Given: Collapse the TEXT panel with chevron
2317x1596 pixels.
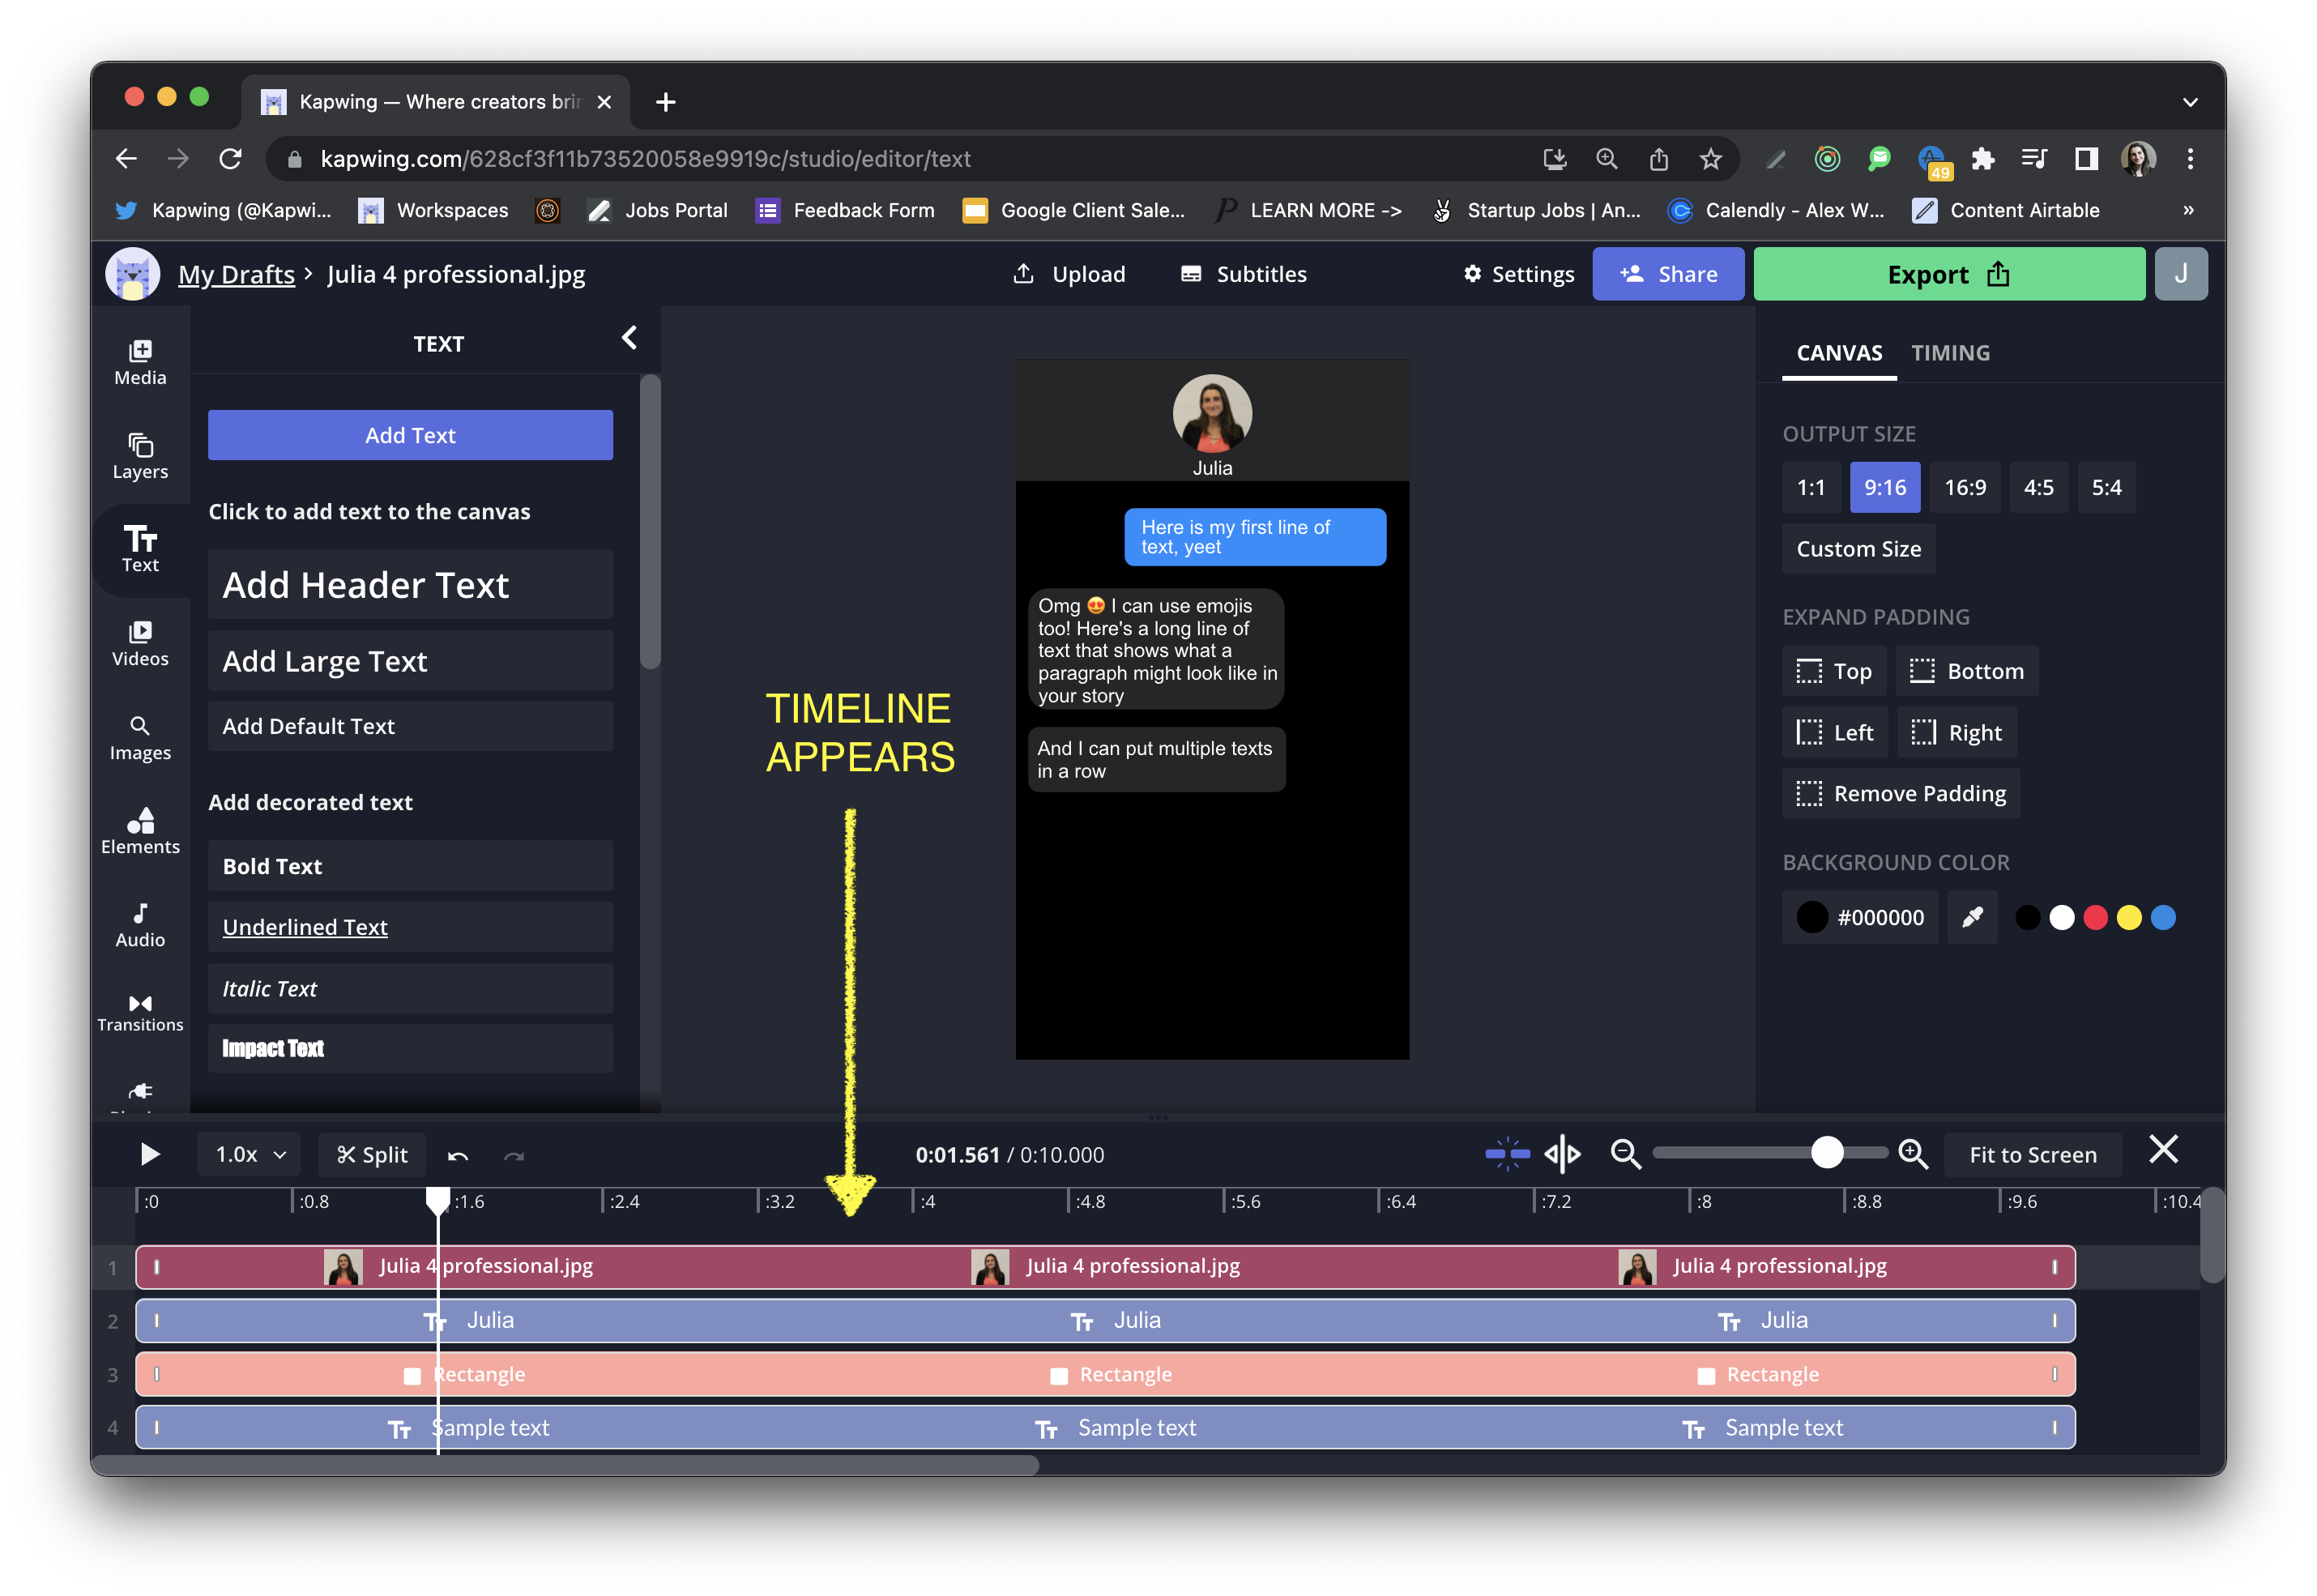Looking at the screenshot, I should (x=629, y=338).
